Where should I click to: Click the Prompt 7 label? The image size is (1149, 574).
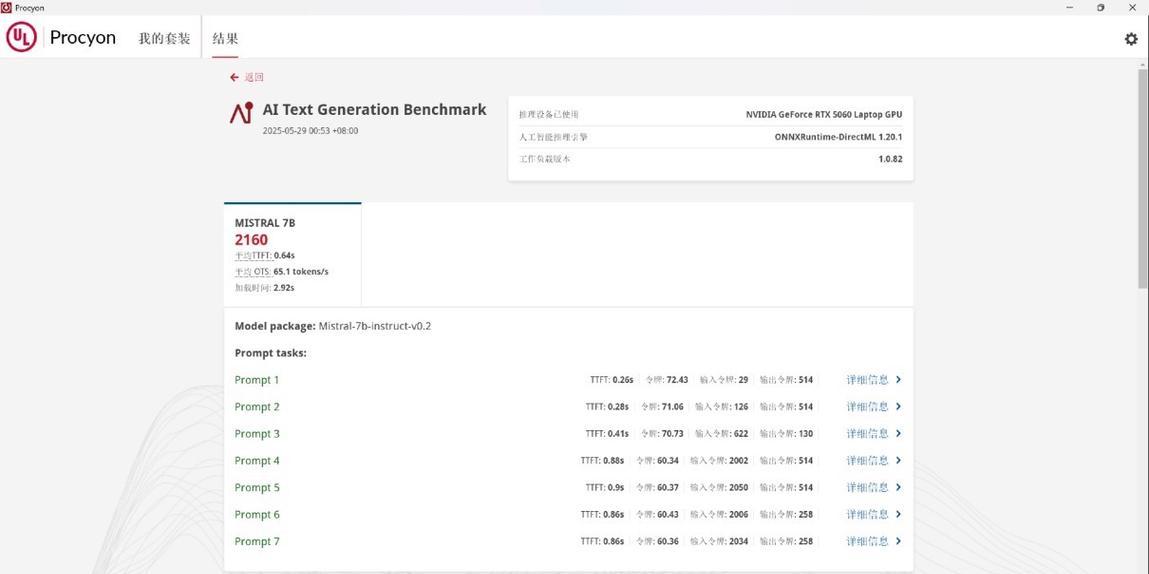(256, 541)
